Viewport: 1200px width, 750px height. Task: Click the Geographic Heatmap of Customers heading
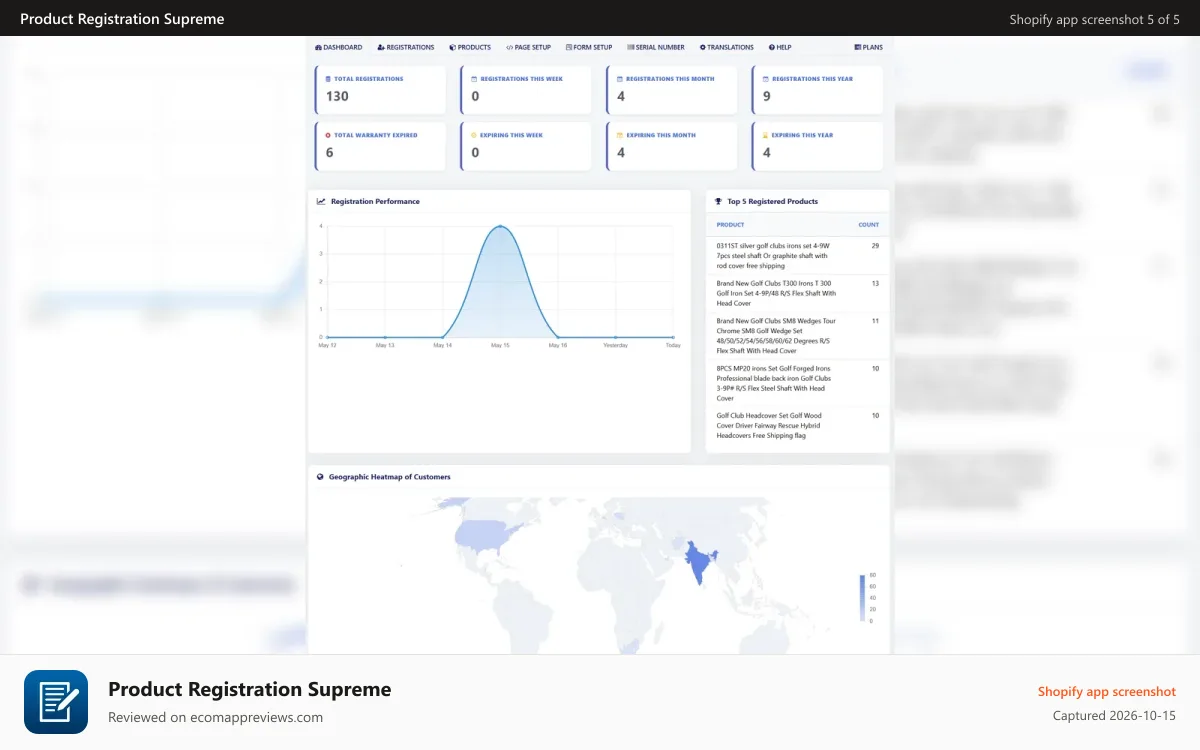[390, 477]
